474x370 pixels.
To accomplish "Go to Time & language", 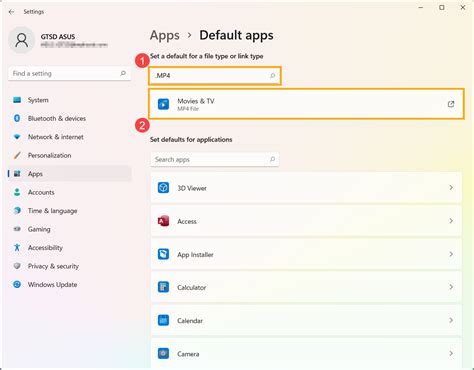I will pos(70,211).
